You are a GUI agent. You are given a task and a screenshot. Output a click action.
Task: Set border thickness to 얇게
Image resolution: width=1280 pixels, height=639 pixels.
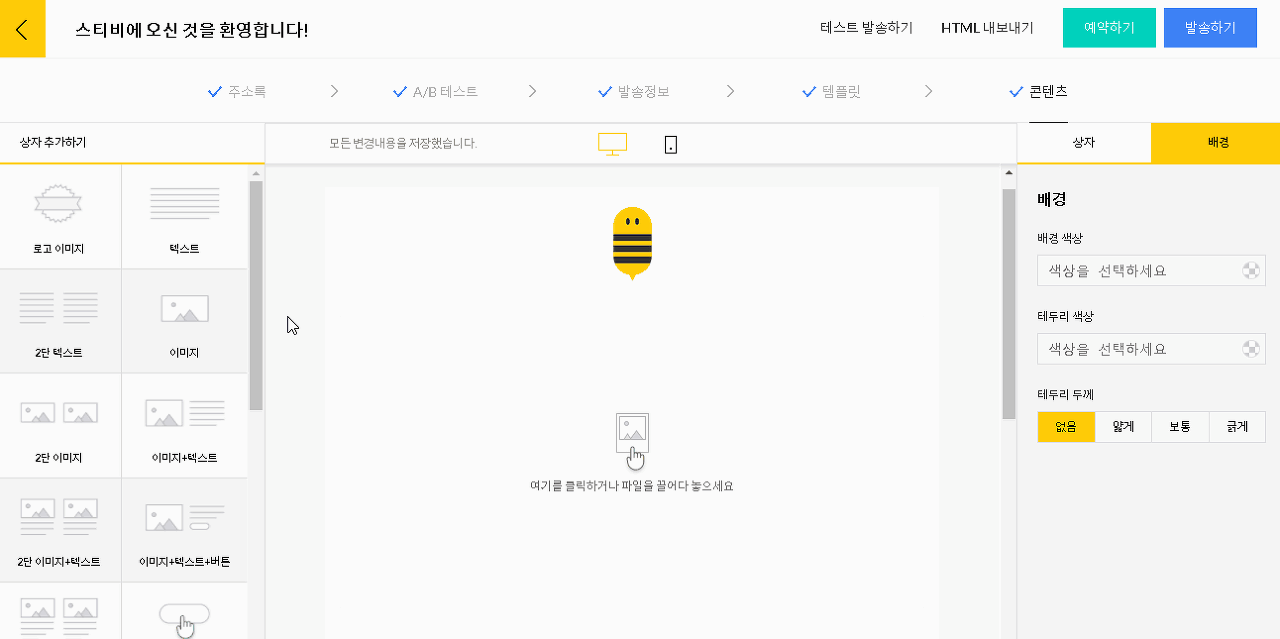pos(1123,427)
